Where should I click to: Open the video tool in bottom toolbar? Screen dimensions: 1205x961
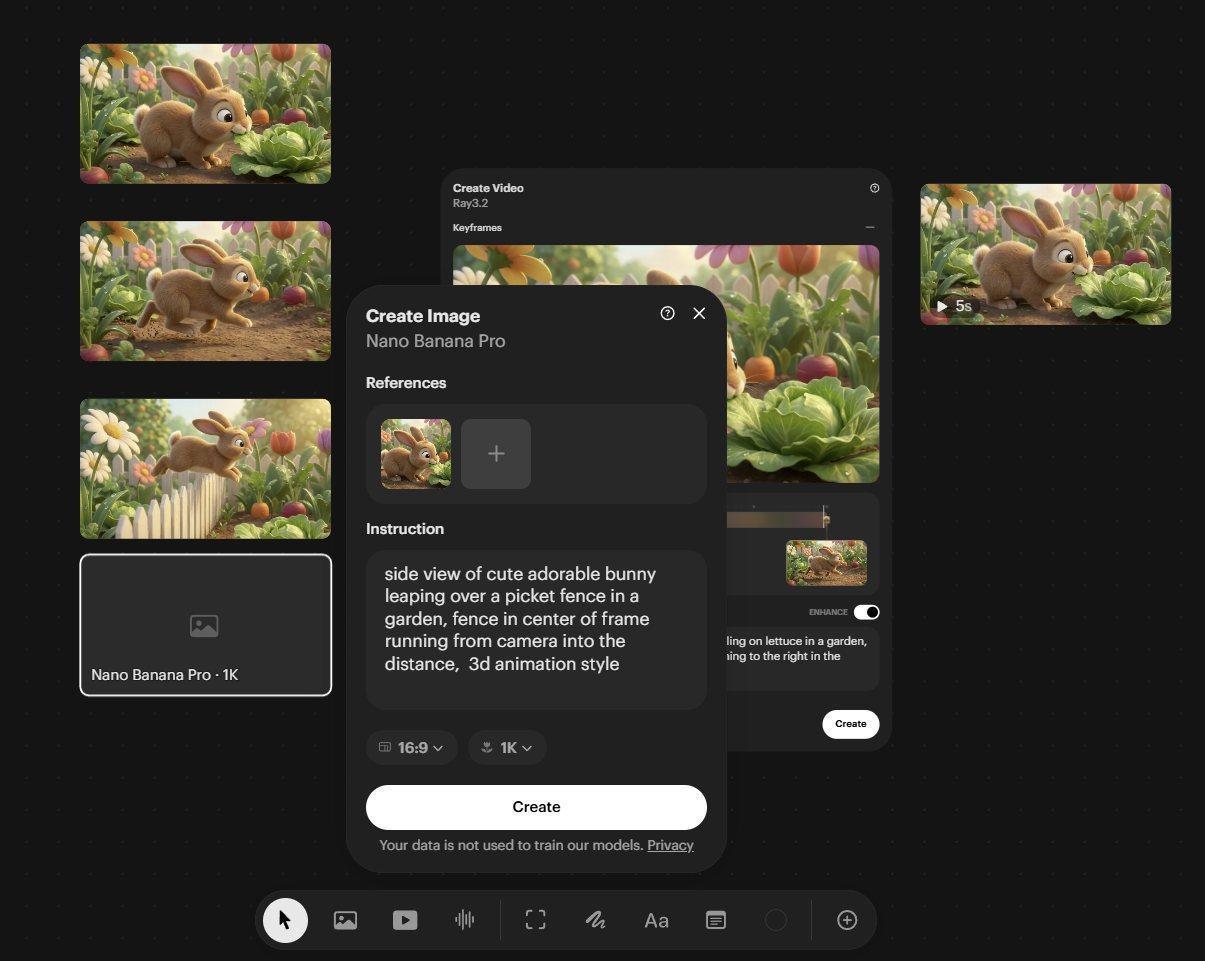coord(405,920)
